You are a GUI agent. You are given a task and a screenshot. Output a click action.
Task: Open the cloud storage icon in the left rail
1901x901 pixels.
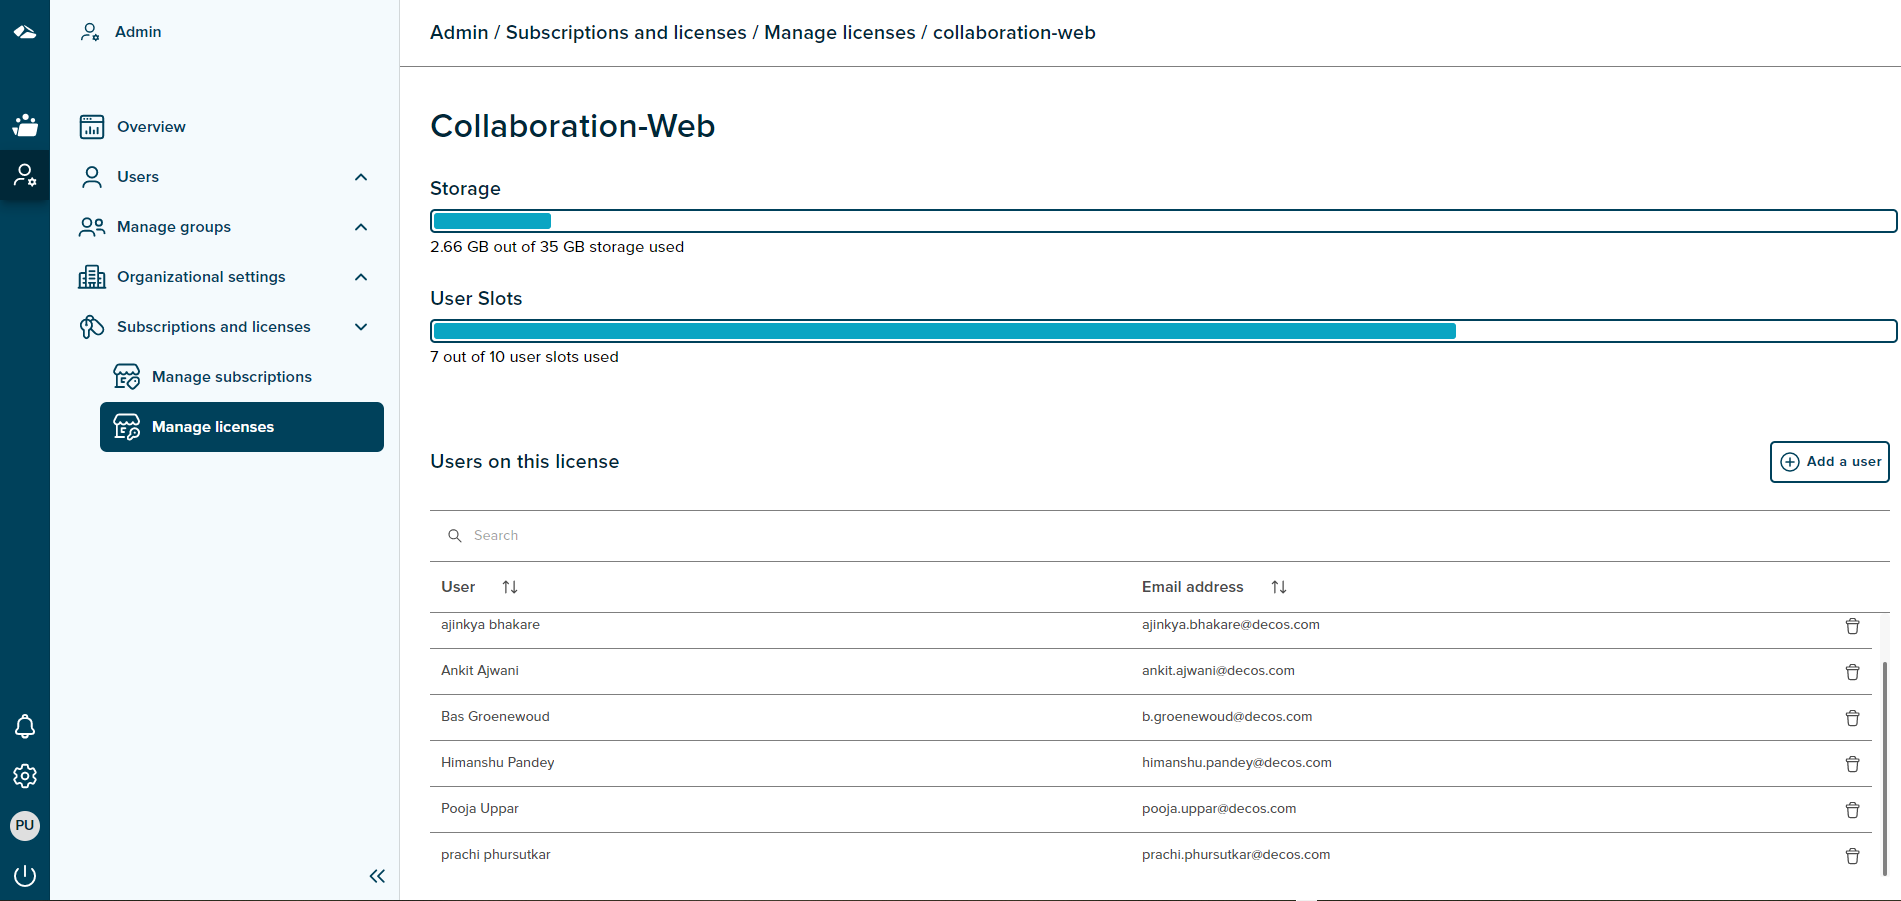(24, 31)
